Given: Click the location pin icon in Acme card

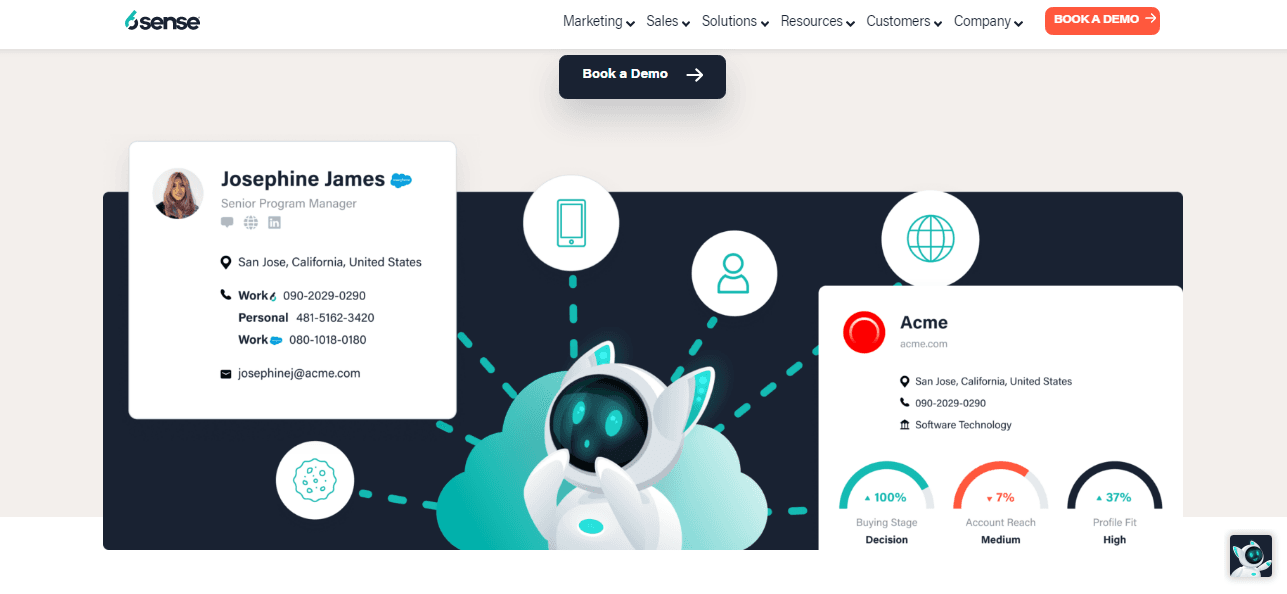Looking at the screenshot, I should click(x=905, y=381).
